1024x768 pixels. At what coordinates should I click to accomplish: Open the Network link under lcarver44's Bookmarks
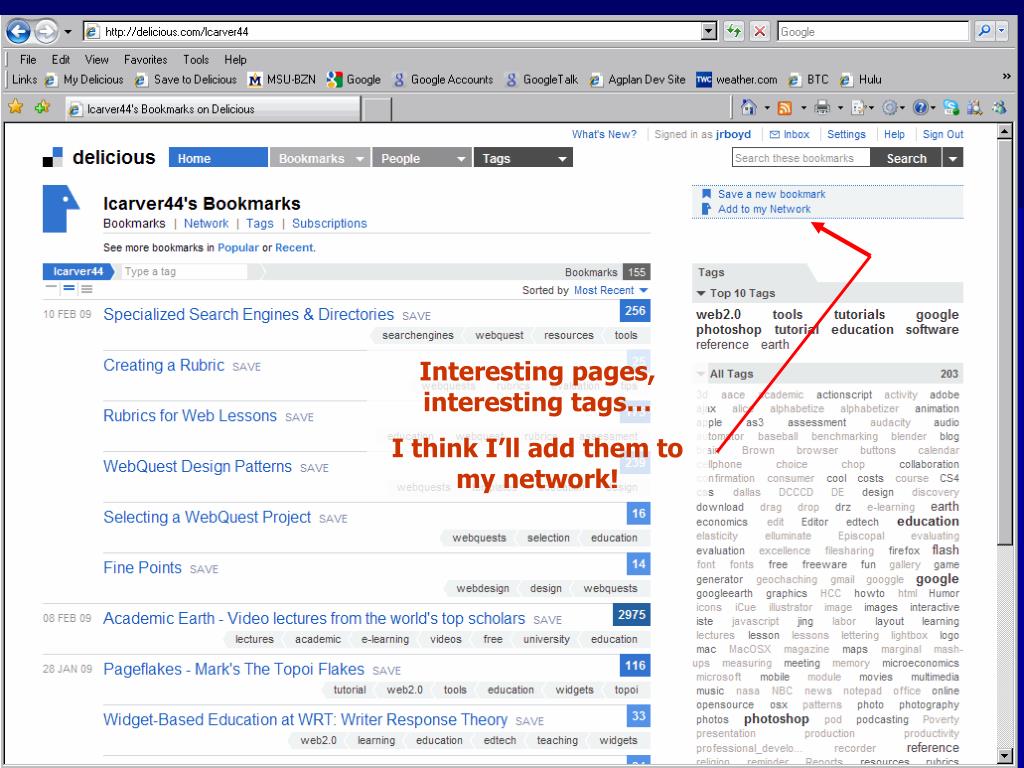(x=206, y=223)
